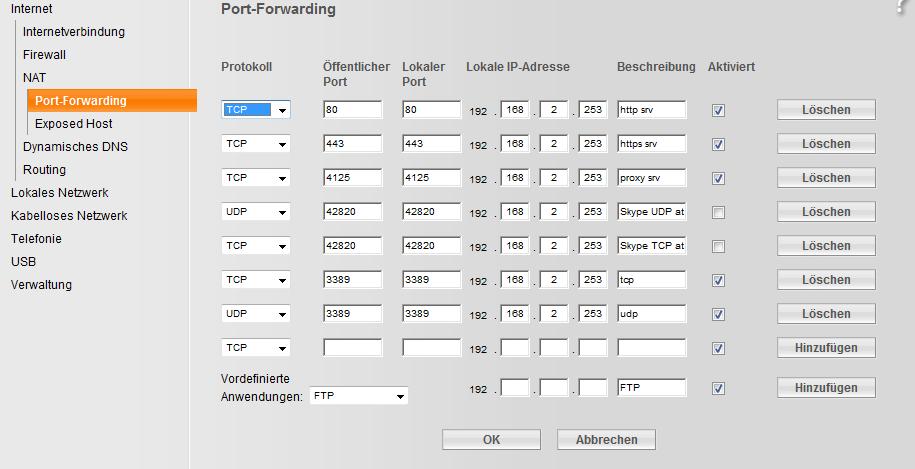Open protocol dropdown for port 80 rule
The height and width of the screenshot is (469, 915).
256,110
